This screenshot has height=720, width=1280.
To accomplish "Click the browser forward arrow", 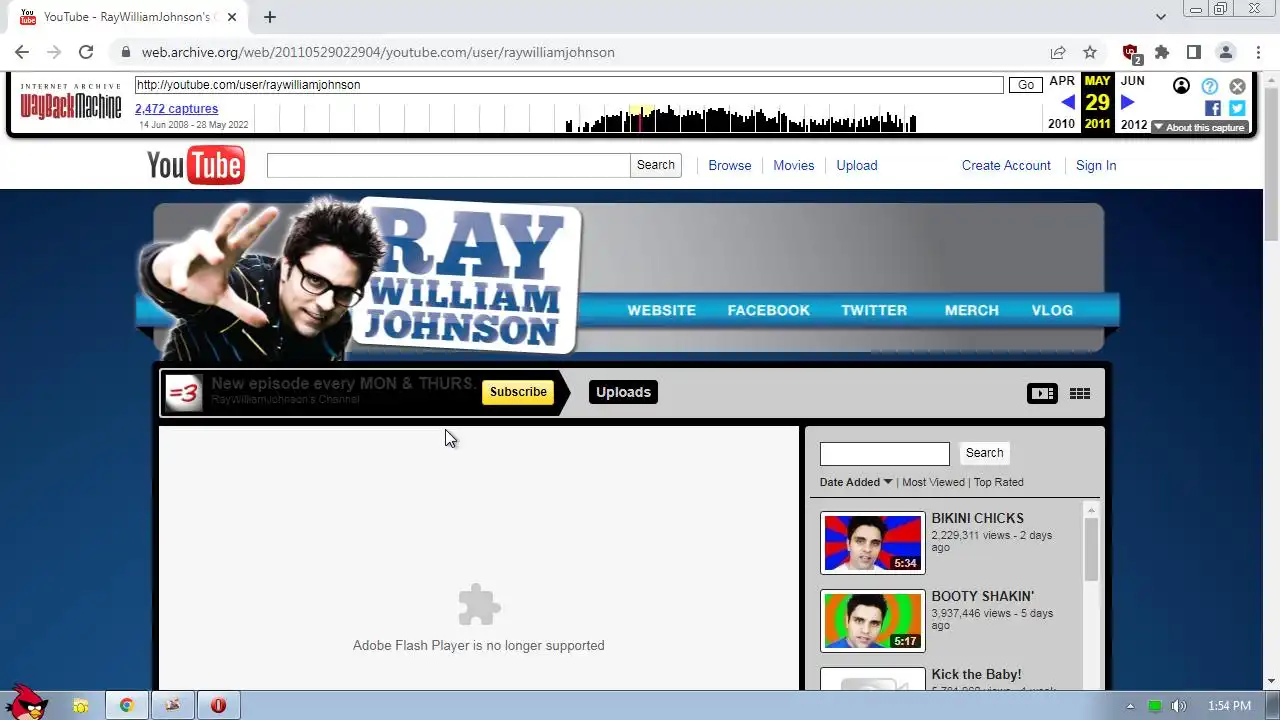I will [x=54, y=52].
